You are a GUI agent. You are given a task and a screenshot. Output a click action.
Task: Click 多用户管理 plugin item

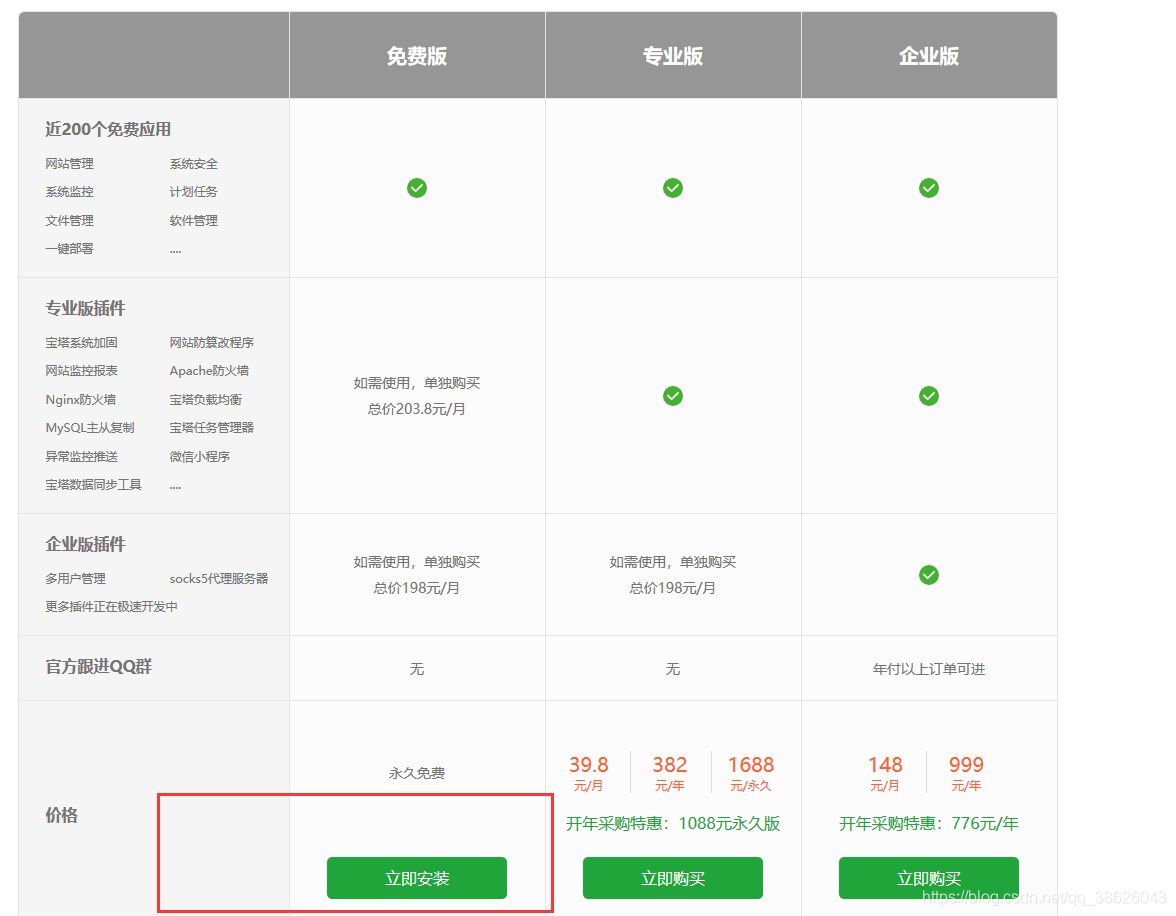[x=75, y=578]
